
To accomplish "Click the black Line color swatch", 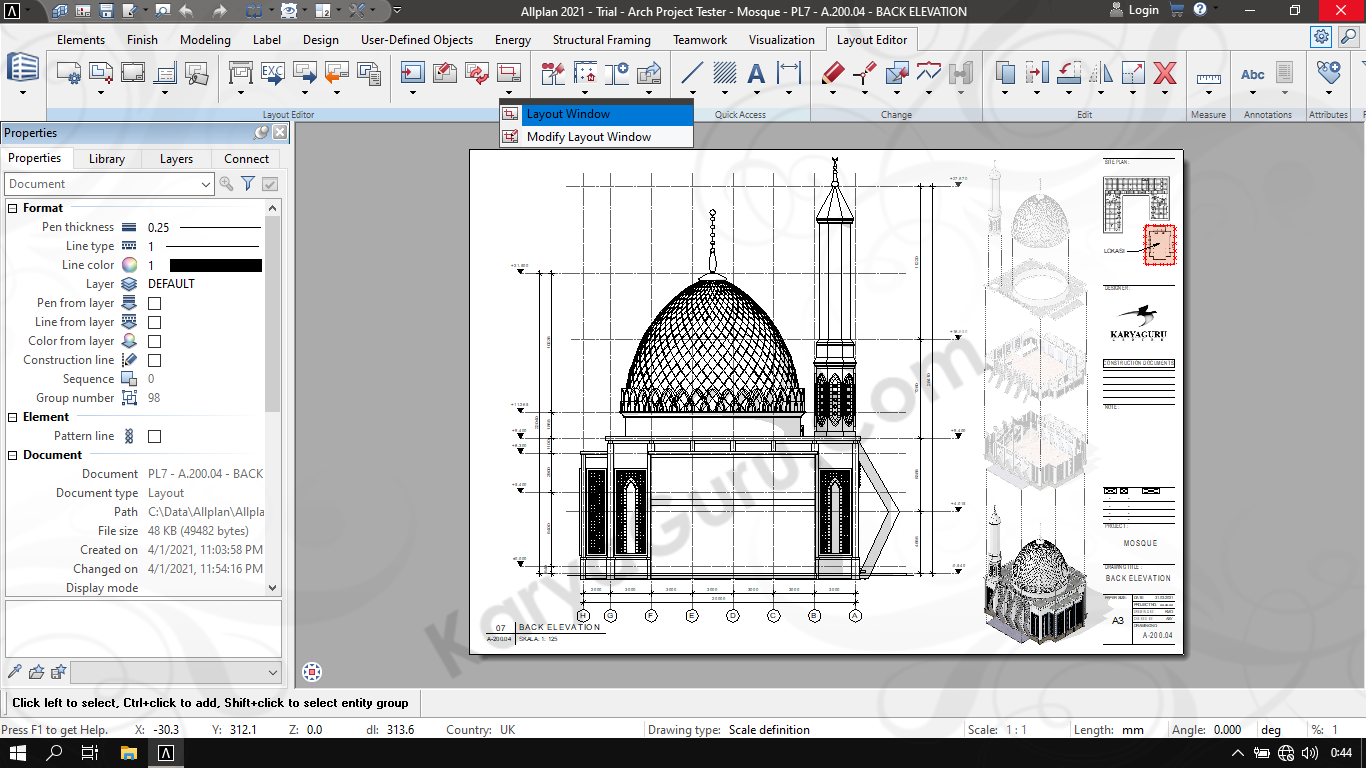I will (215, 265).
